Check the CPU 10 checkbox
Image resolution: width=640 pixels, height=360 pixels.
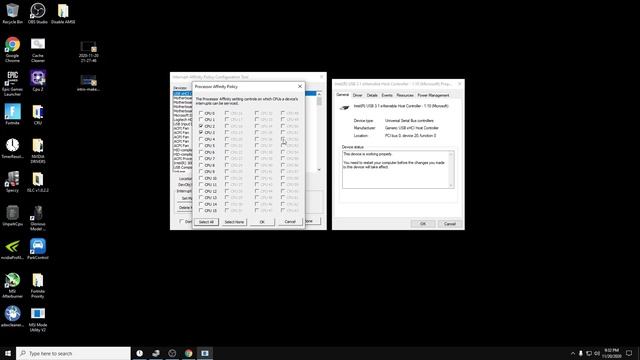point(201,178)
